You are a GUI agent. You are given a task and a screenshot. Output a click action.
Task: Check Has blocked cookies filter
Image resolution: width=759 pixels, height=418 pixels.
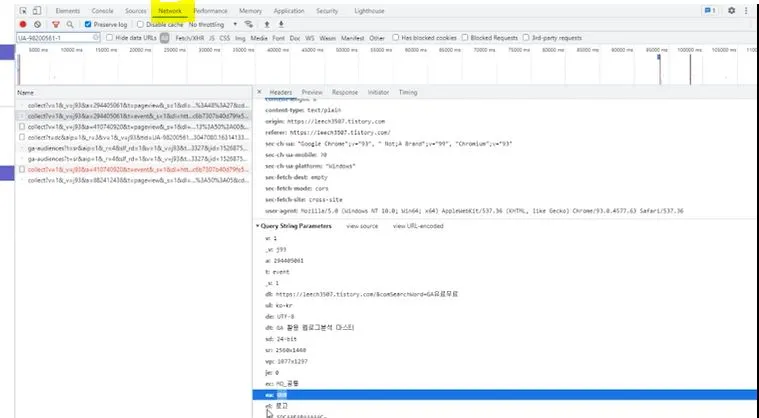click(x=396, y=37)
